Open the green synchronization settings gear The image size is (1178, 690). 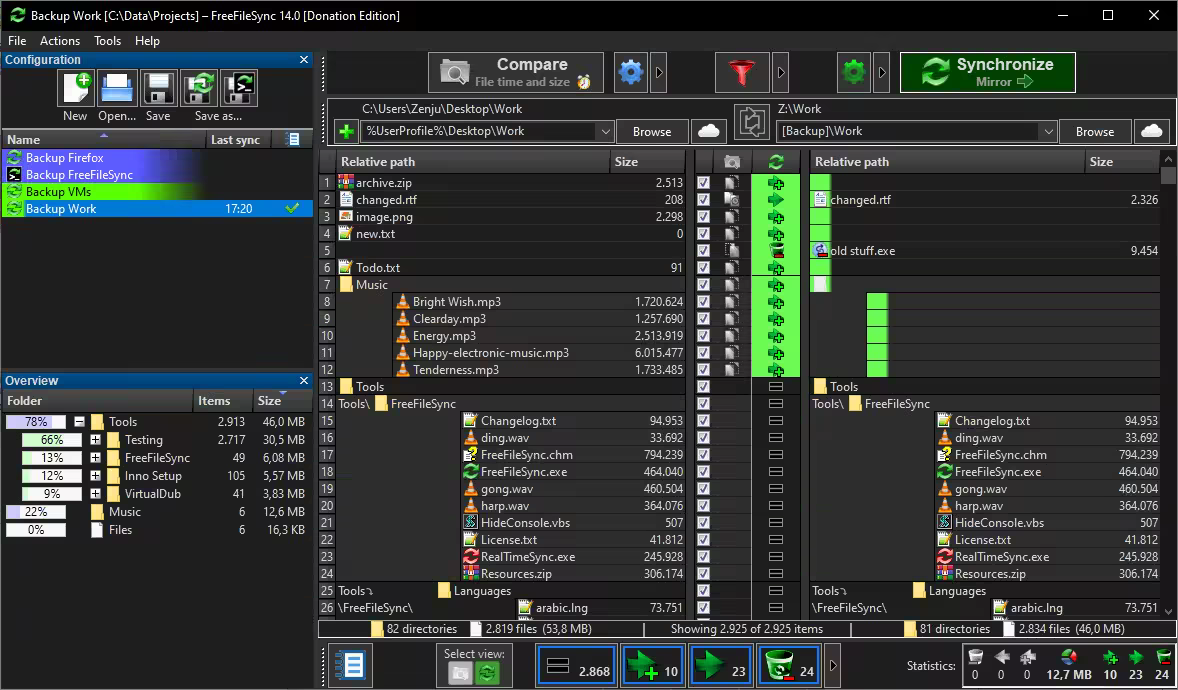pos(853,72)
